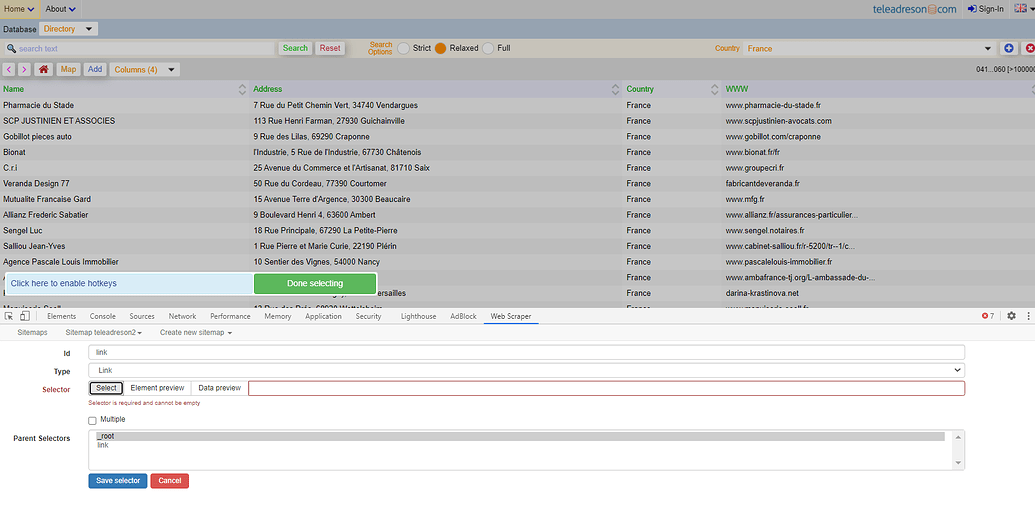Click the DevTools inspect element icon

click(x=9, y=317)
